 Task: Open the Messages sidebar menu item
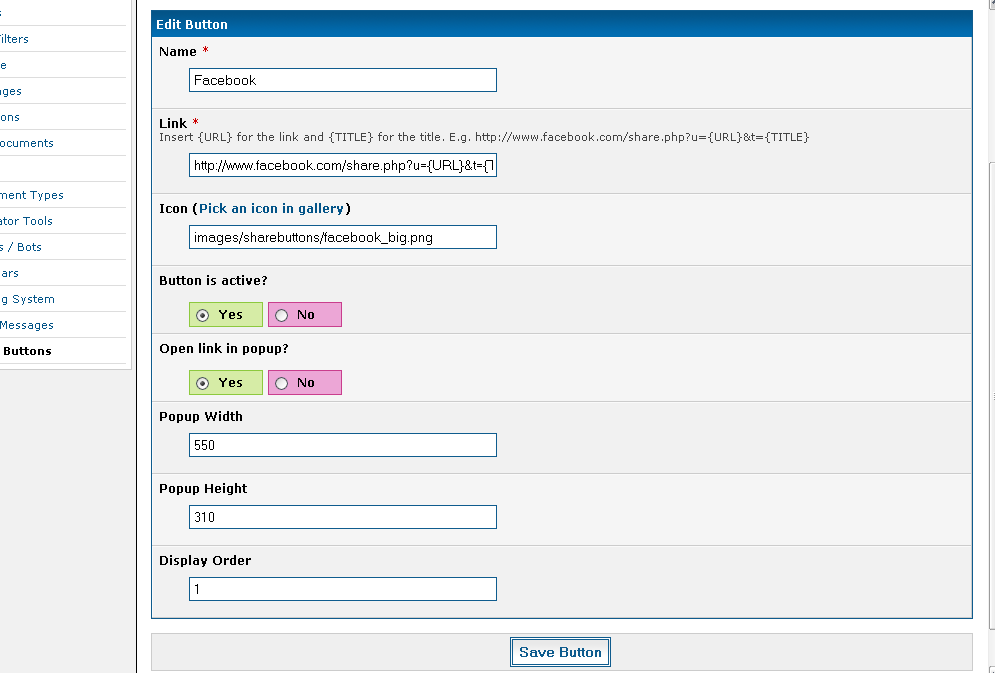27,325
